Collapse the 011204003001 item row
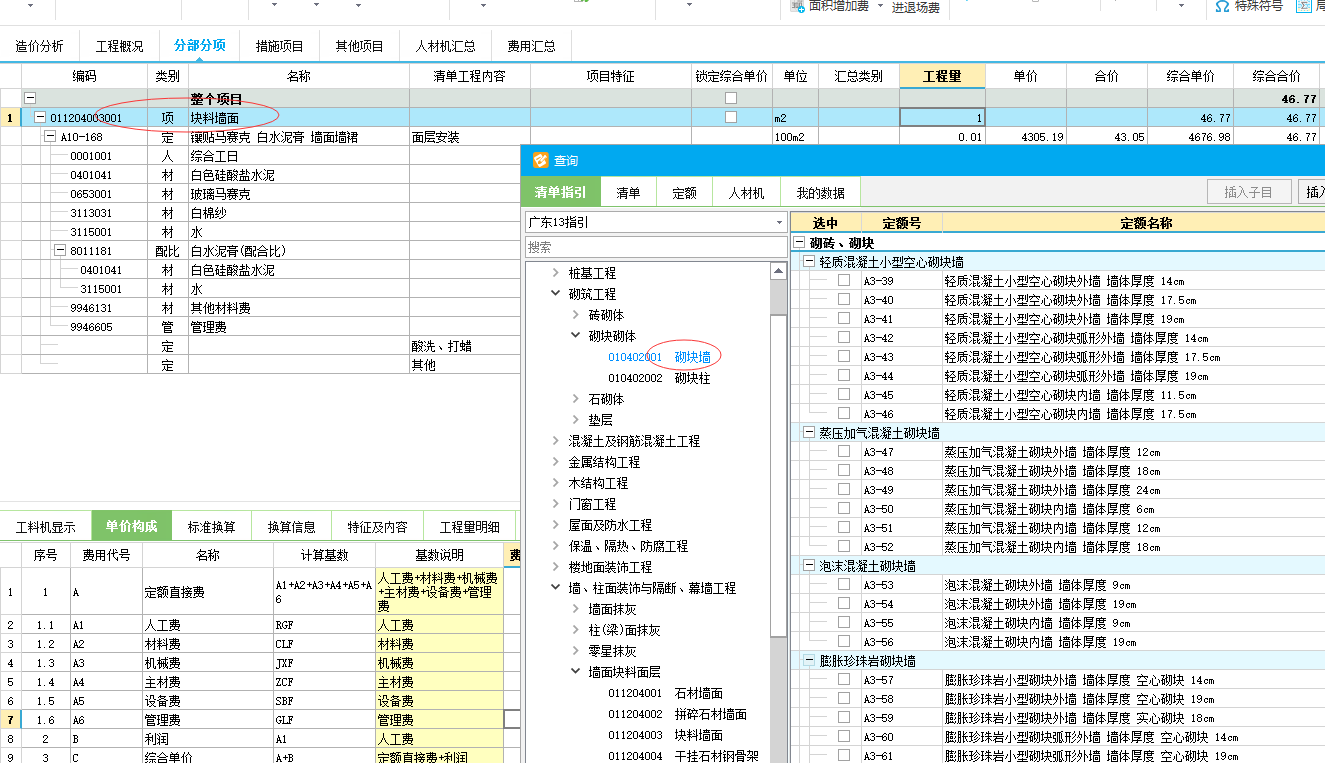1325x763 pixels. point(40,117)
